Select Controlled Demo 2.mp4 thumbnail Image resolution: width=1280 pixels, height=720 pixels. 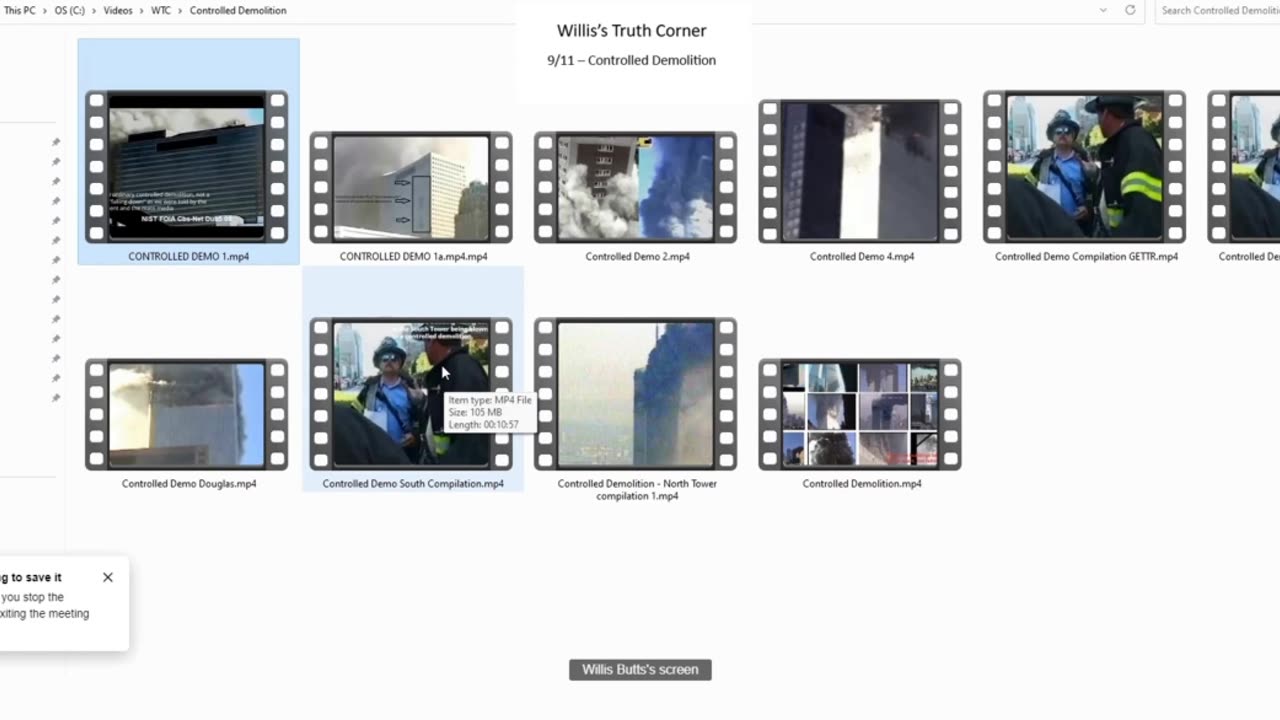pyautogui.click(x=635, y=187)
